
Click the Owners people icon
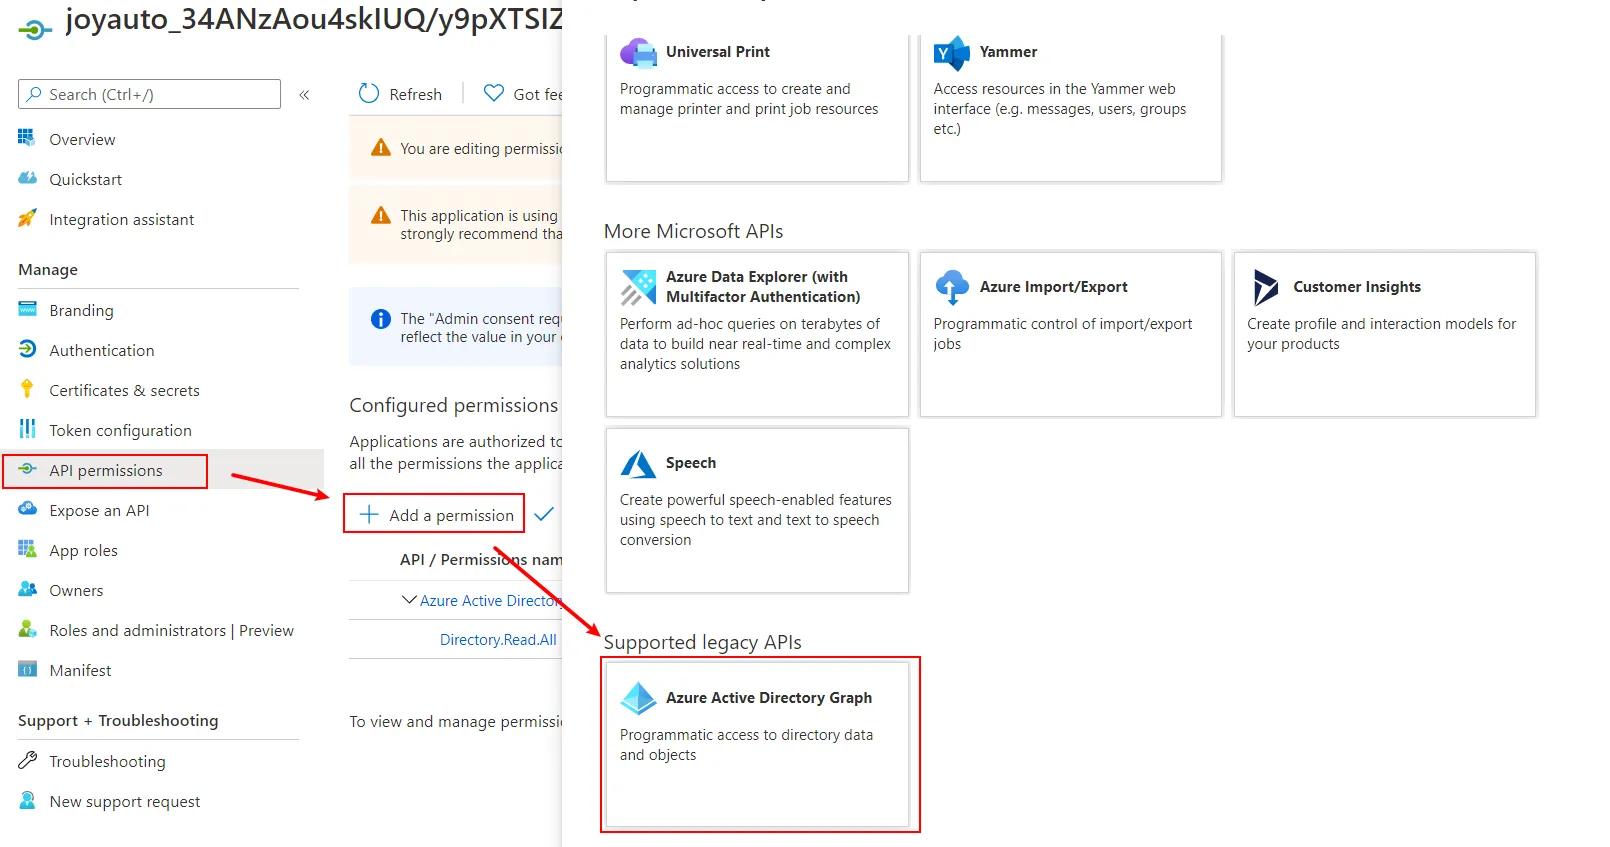[27, 589]
